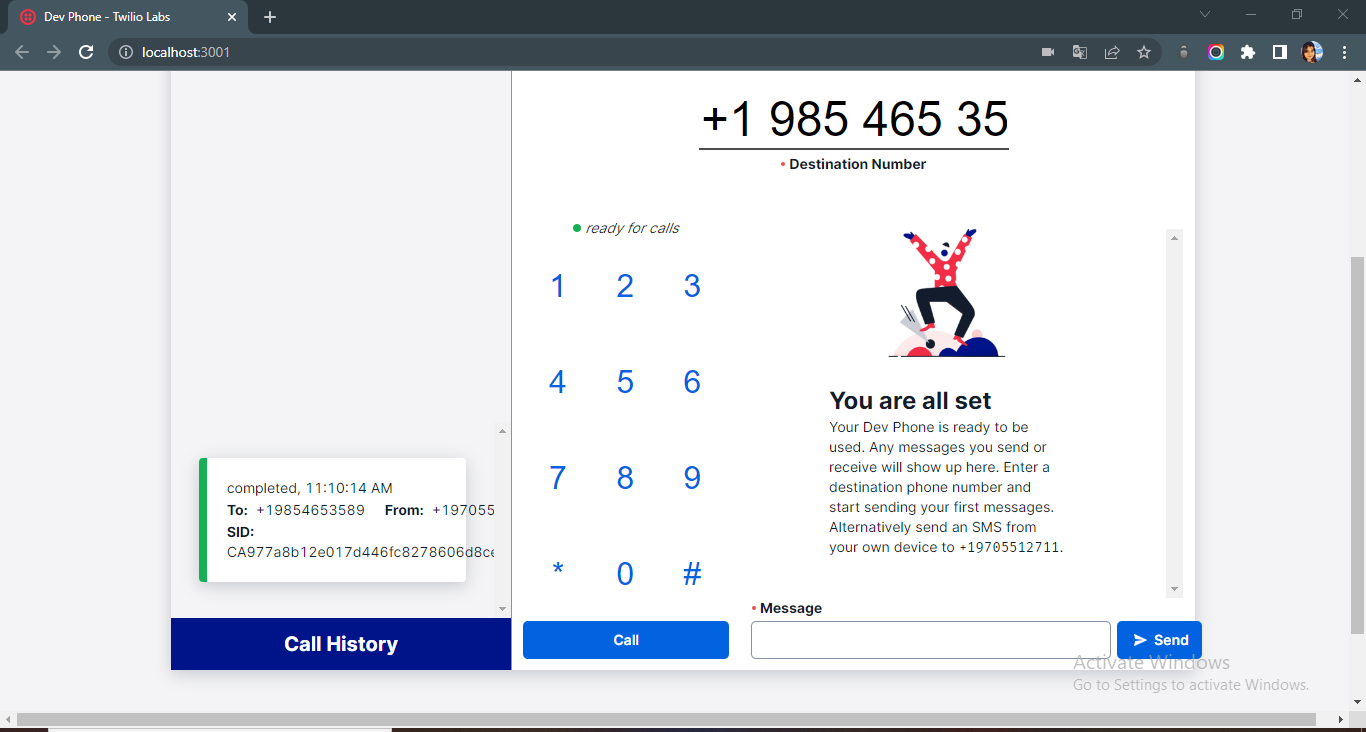Click horizontal scrollbar left arrow
The height and width of the screenshot is (732, 1366).
click(7, 720)
